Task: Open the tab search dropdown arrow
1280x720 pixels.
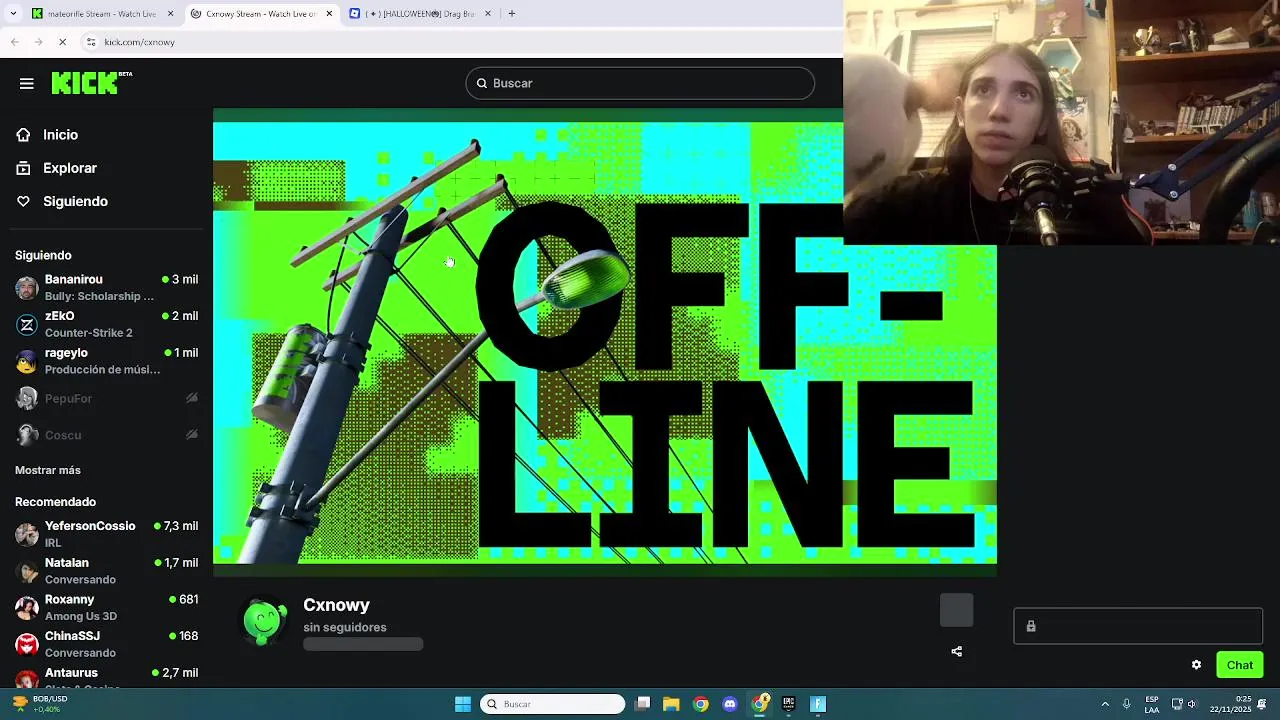Action: (13, 14)
